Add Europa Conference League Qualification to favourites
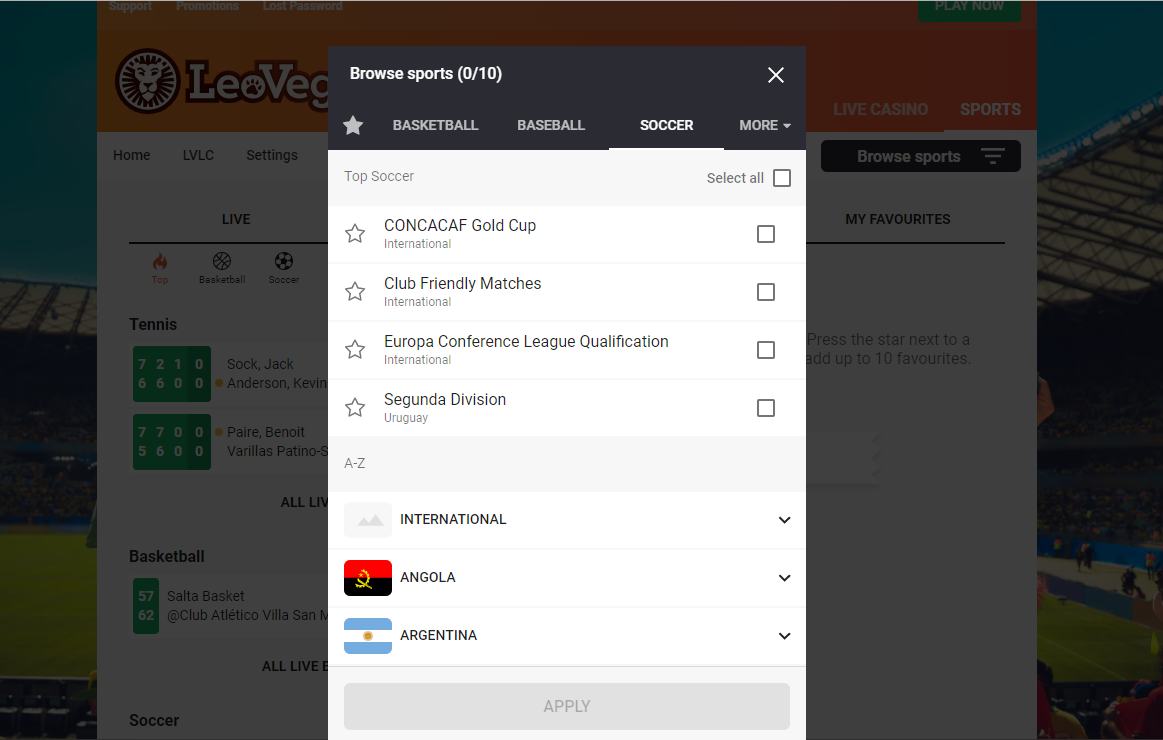Image resolution: width=1163 pixels, height=740 pixels. [x=355, y=349]
